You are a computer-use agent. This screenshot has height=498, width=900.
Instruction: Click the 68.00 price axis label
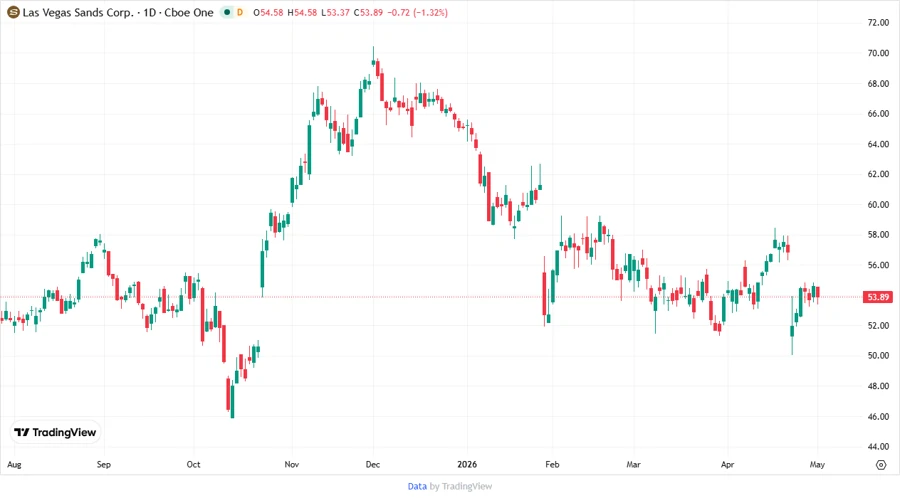[x=878, y=84]
